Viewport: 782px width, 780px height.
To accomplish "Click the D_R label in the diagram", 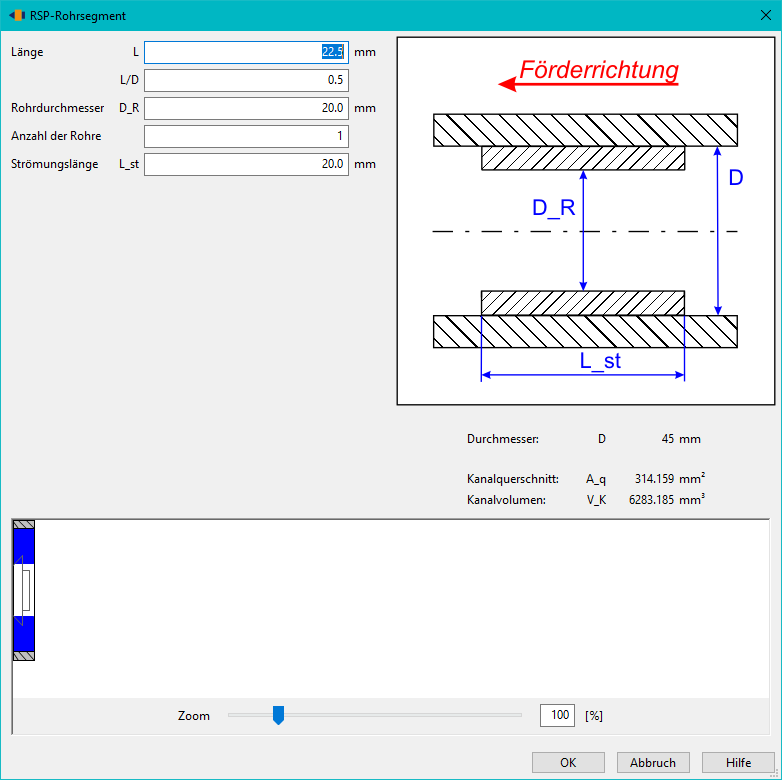I will (554, 207).
